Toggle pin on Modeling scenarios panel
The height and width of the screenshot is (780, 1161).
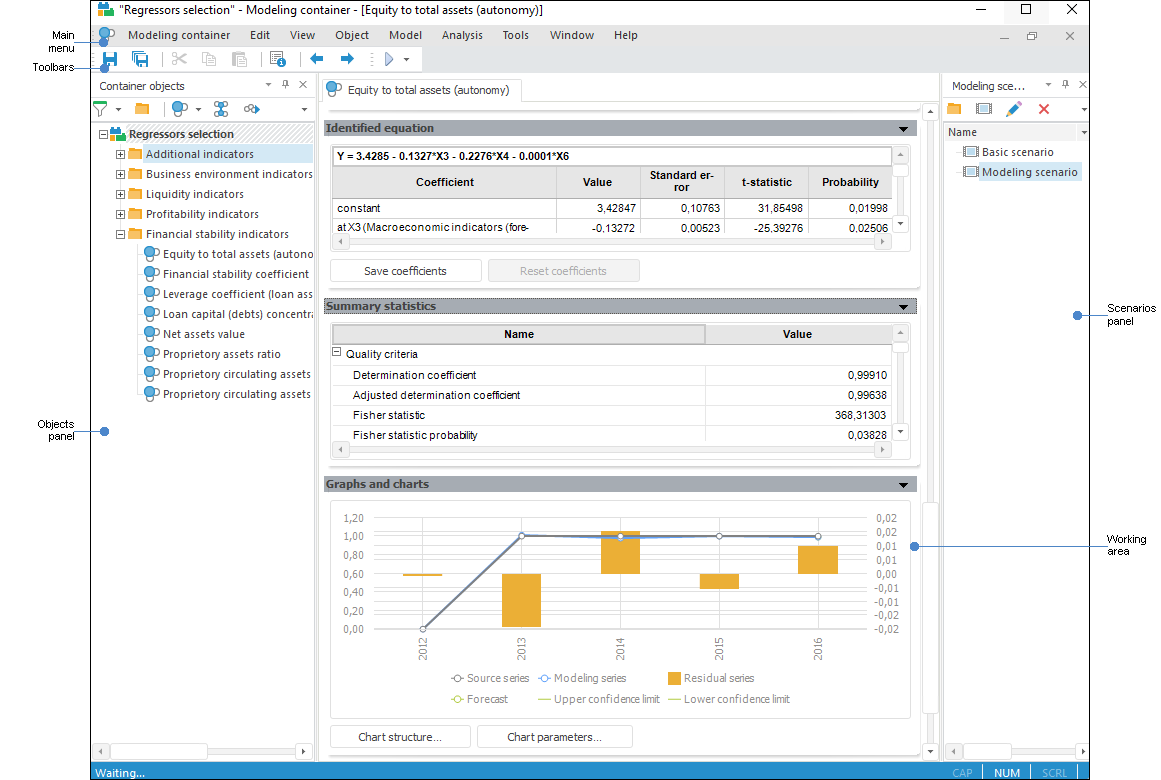[x=1065, y=86]
